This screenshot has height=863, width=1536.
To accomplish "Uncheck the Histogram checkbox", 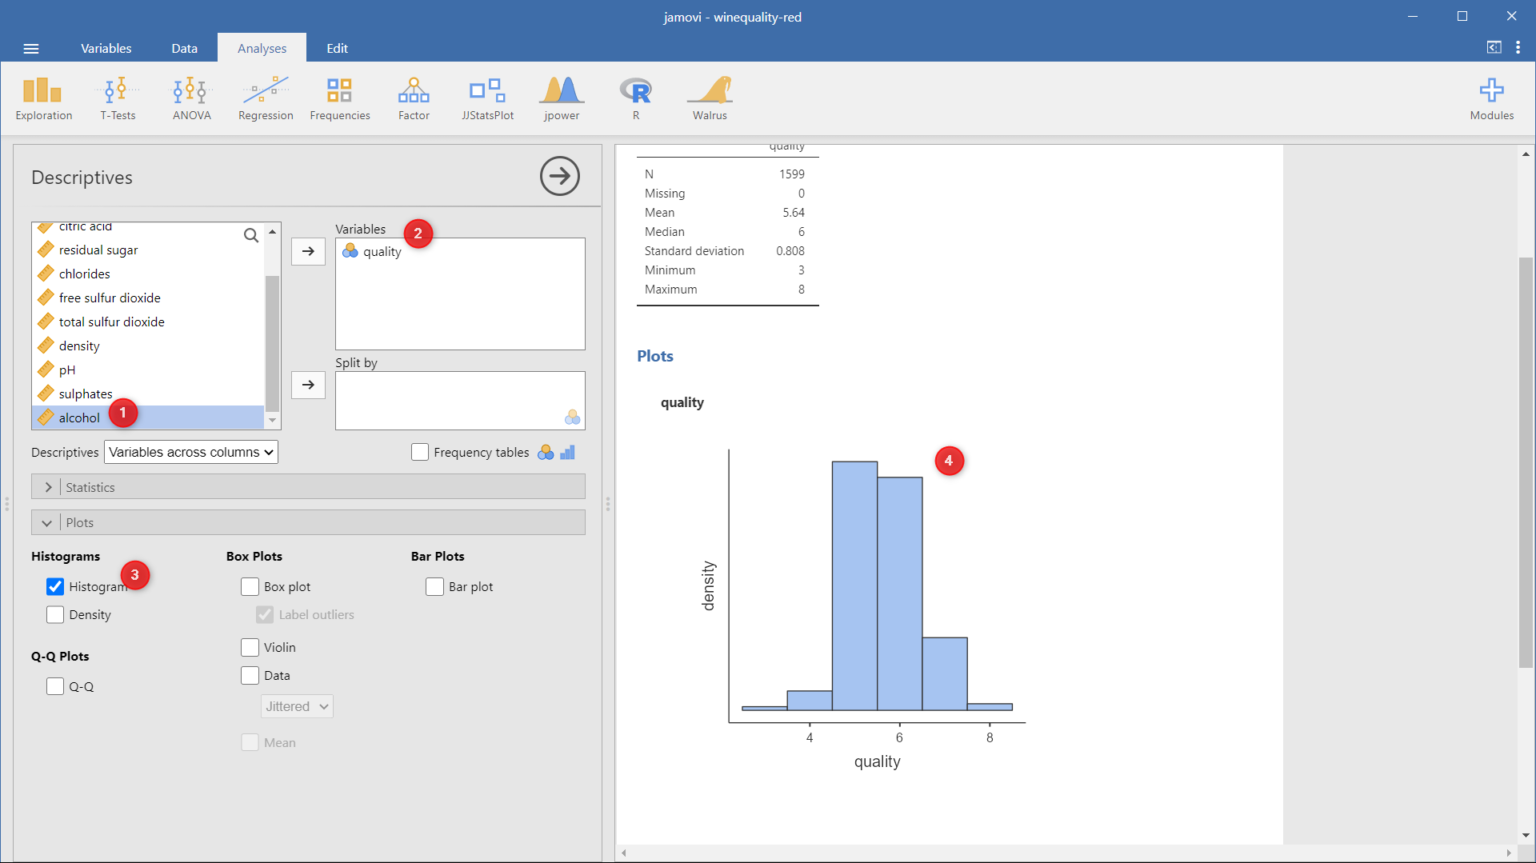I will tap(55, 587).
